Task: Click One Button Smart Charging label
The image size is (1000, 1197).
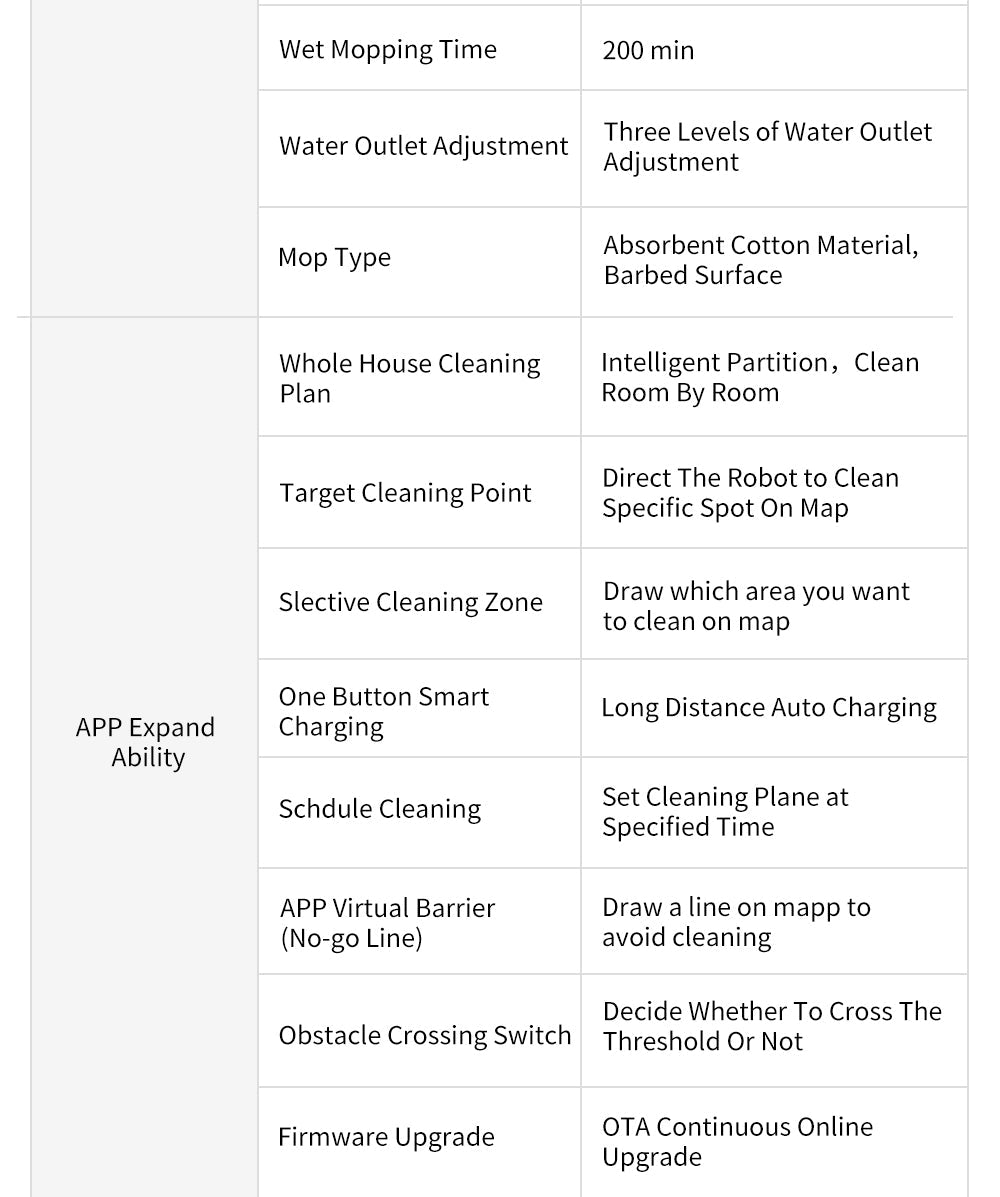Action: [x=383, y=711]
